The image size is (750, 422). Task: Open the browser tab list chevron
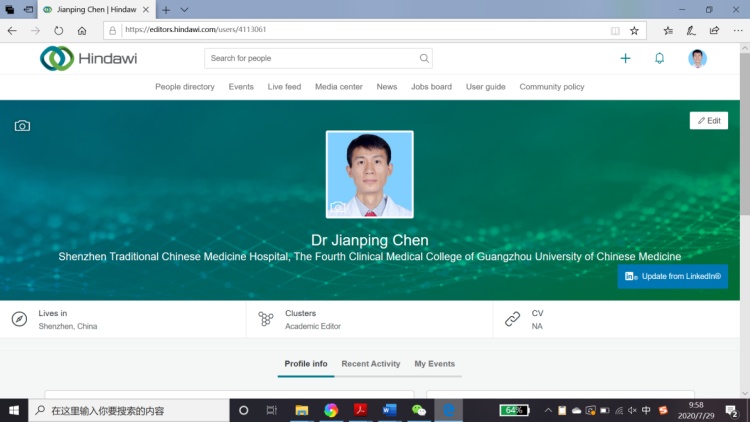(184, 9)
